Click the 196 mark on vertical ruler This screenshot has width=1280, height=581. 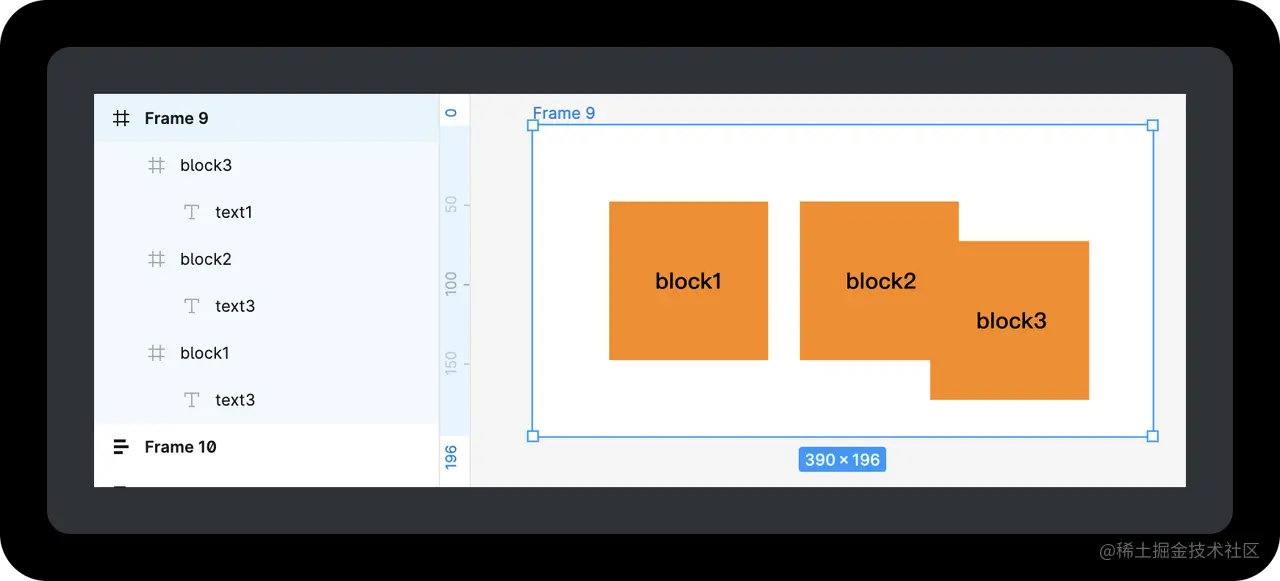[451, 457]
